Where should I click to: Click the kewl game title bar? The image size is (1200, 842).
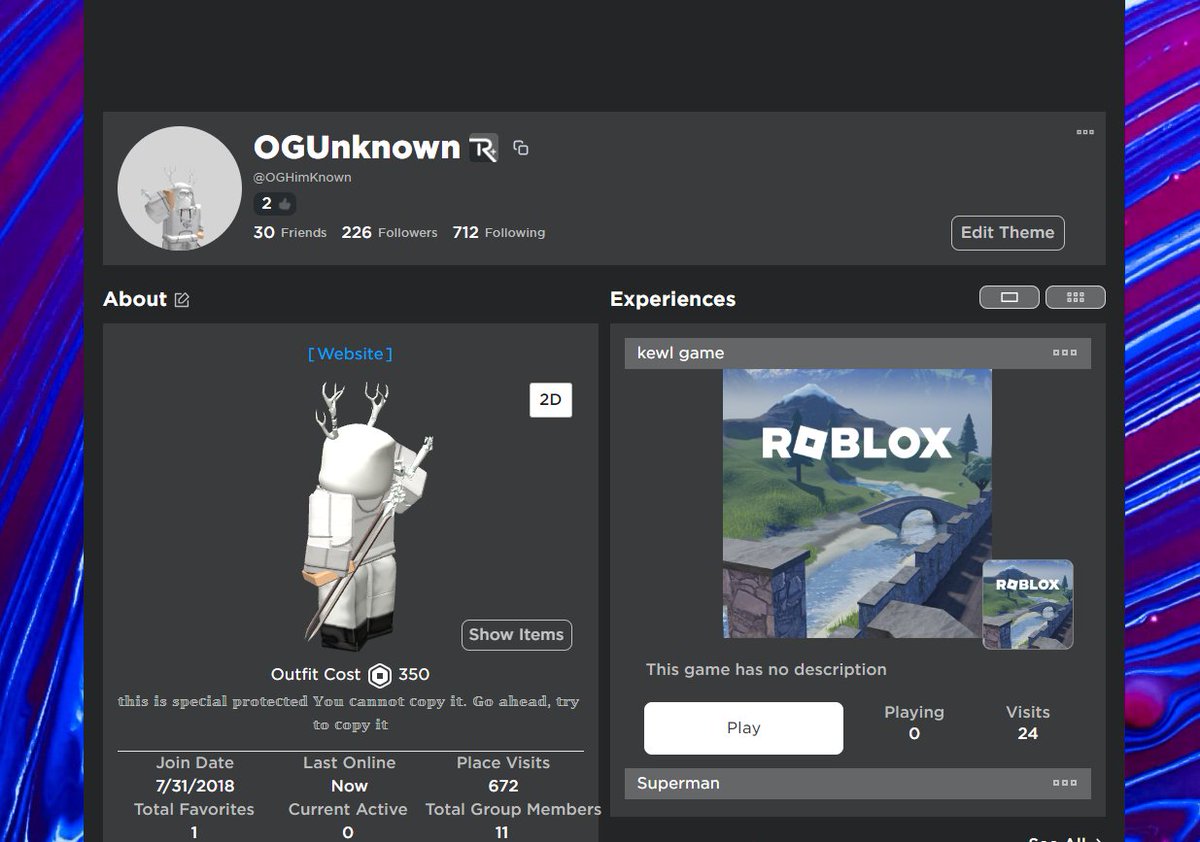[858, 353]
